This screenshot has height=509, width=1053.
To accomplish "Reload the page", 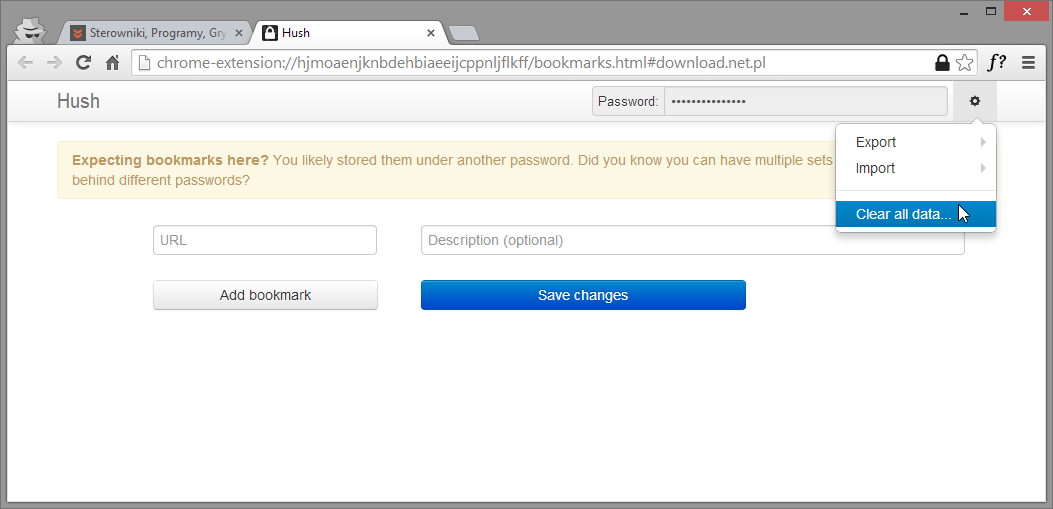I will [83, 63].
